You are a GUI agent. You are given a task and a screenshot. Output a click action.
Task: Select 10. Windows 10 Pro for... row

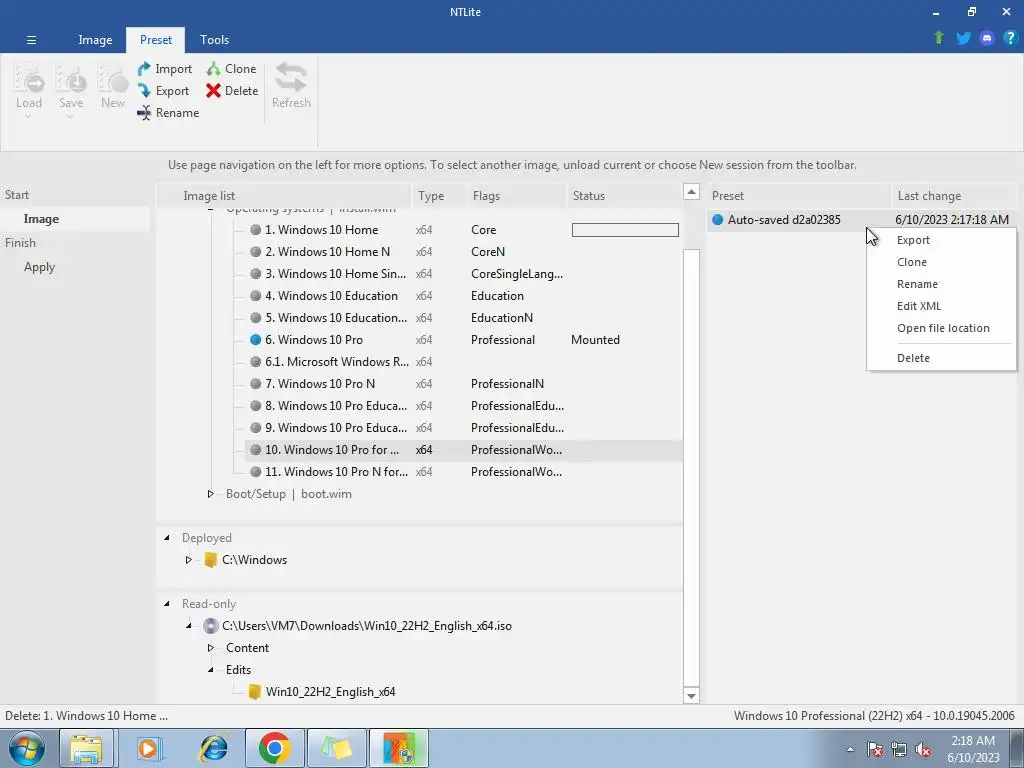(x=464, y=450)
